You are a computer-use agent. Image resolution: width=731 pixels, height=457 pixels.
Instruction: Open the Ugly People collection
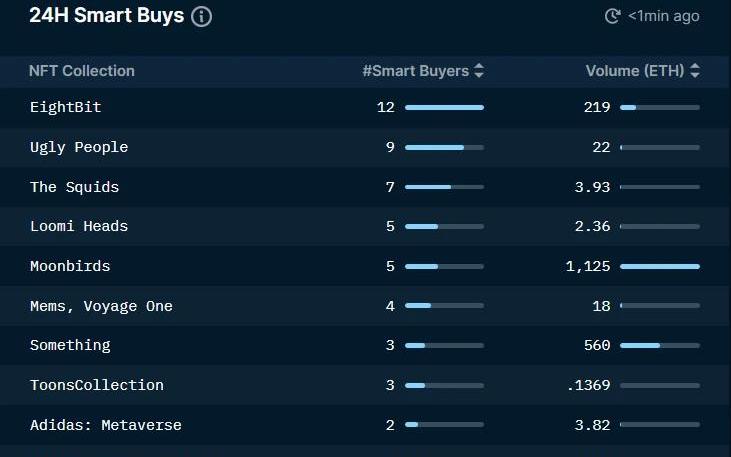[79, 147]
